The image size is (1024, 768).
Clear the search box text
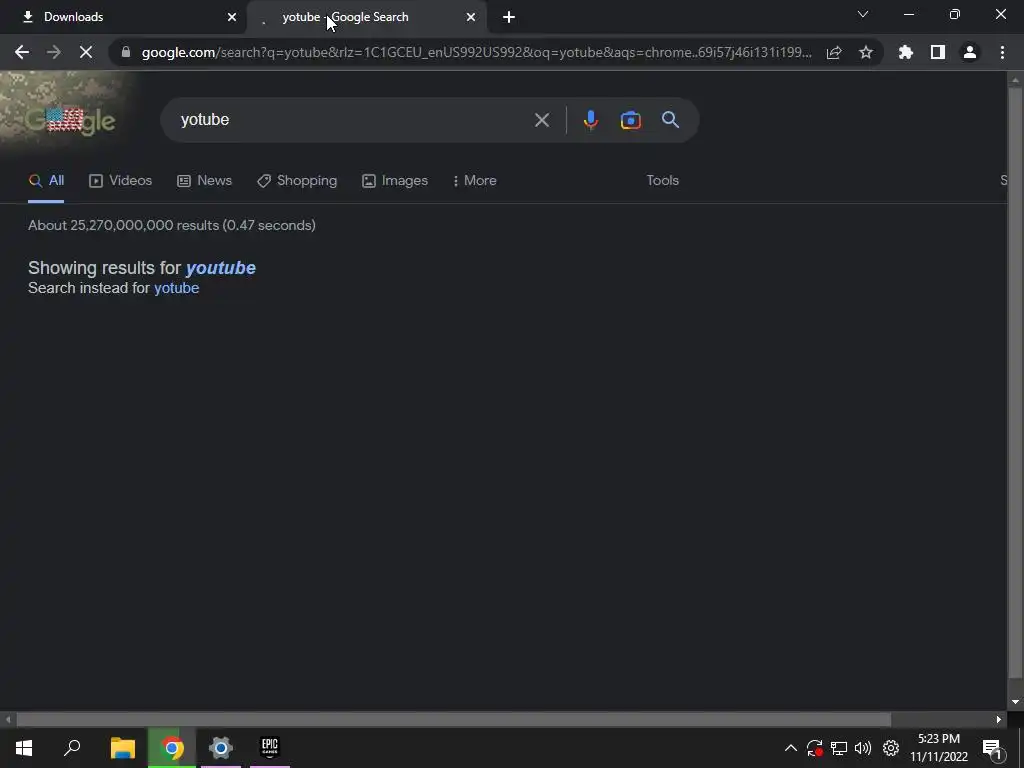pyautogui.click(x=541, y=120)
